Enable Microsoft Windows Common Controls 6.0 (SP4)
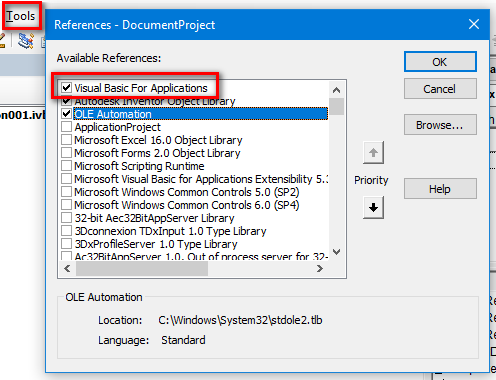 [66, 205]
